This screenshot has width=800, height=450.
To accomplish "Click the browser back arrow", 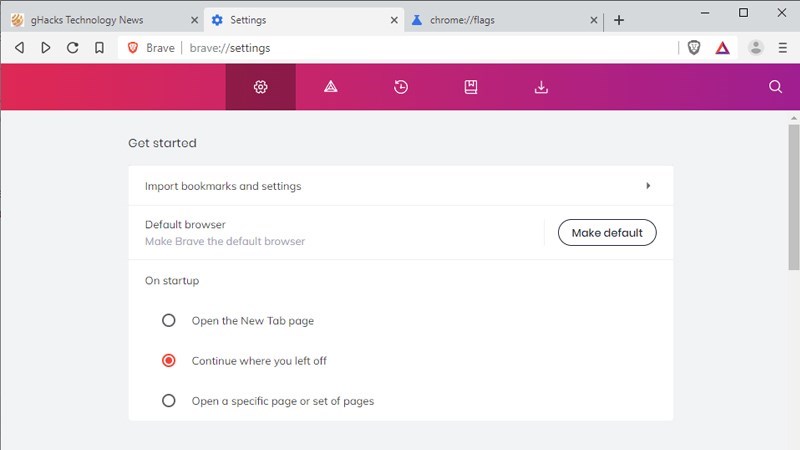I will tap(19, 48).
